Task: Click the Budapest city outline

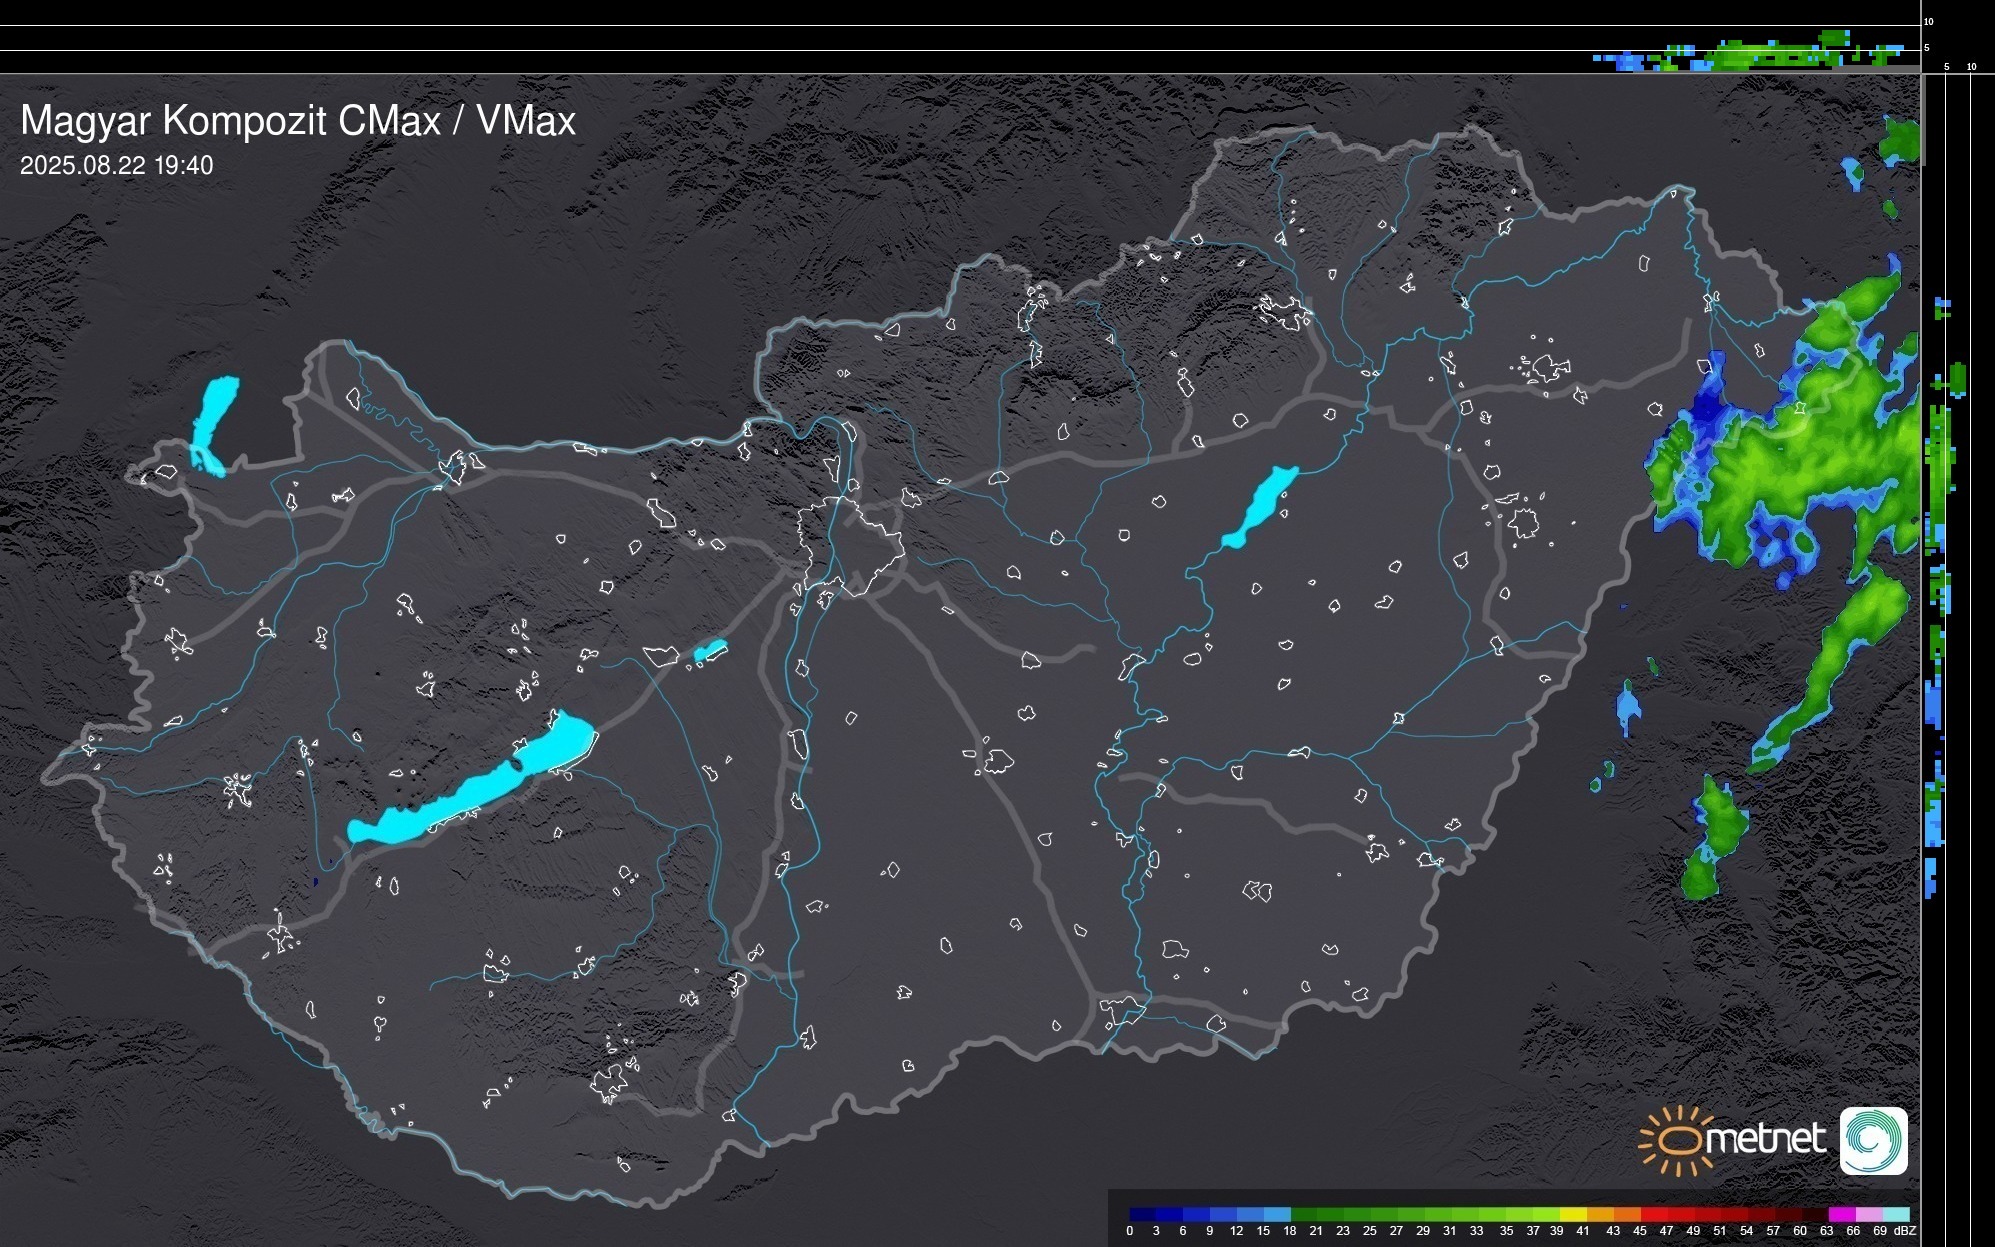Action: coord(850,545)
